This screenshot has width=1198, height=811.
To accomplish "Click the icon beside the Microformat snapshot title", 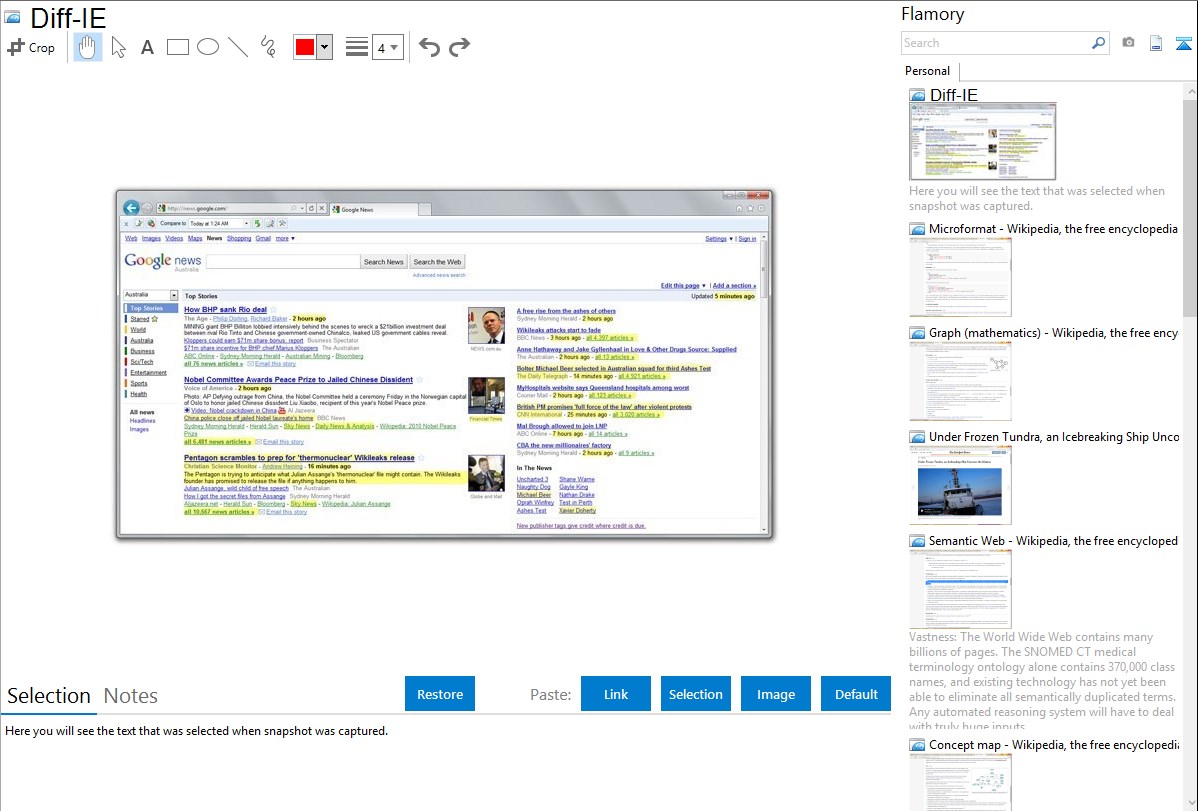I will click(x=917, y=229).
